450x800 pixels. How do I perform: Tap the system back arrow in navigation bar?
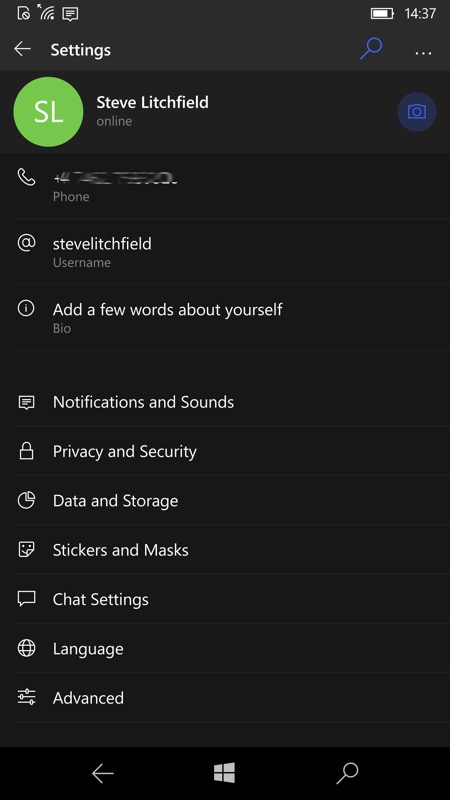(x=102, y=773)
